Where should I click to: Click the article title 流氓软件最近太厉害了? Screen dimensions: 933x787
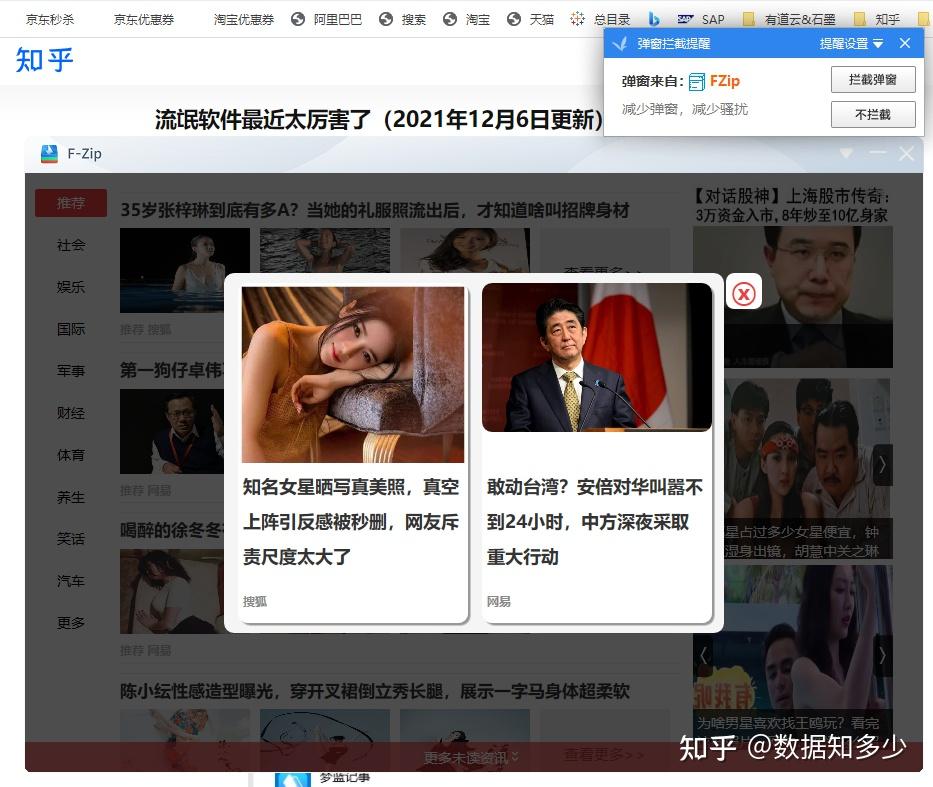pos(378,120)
